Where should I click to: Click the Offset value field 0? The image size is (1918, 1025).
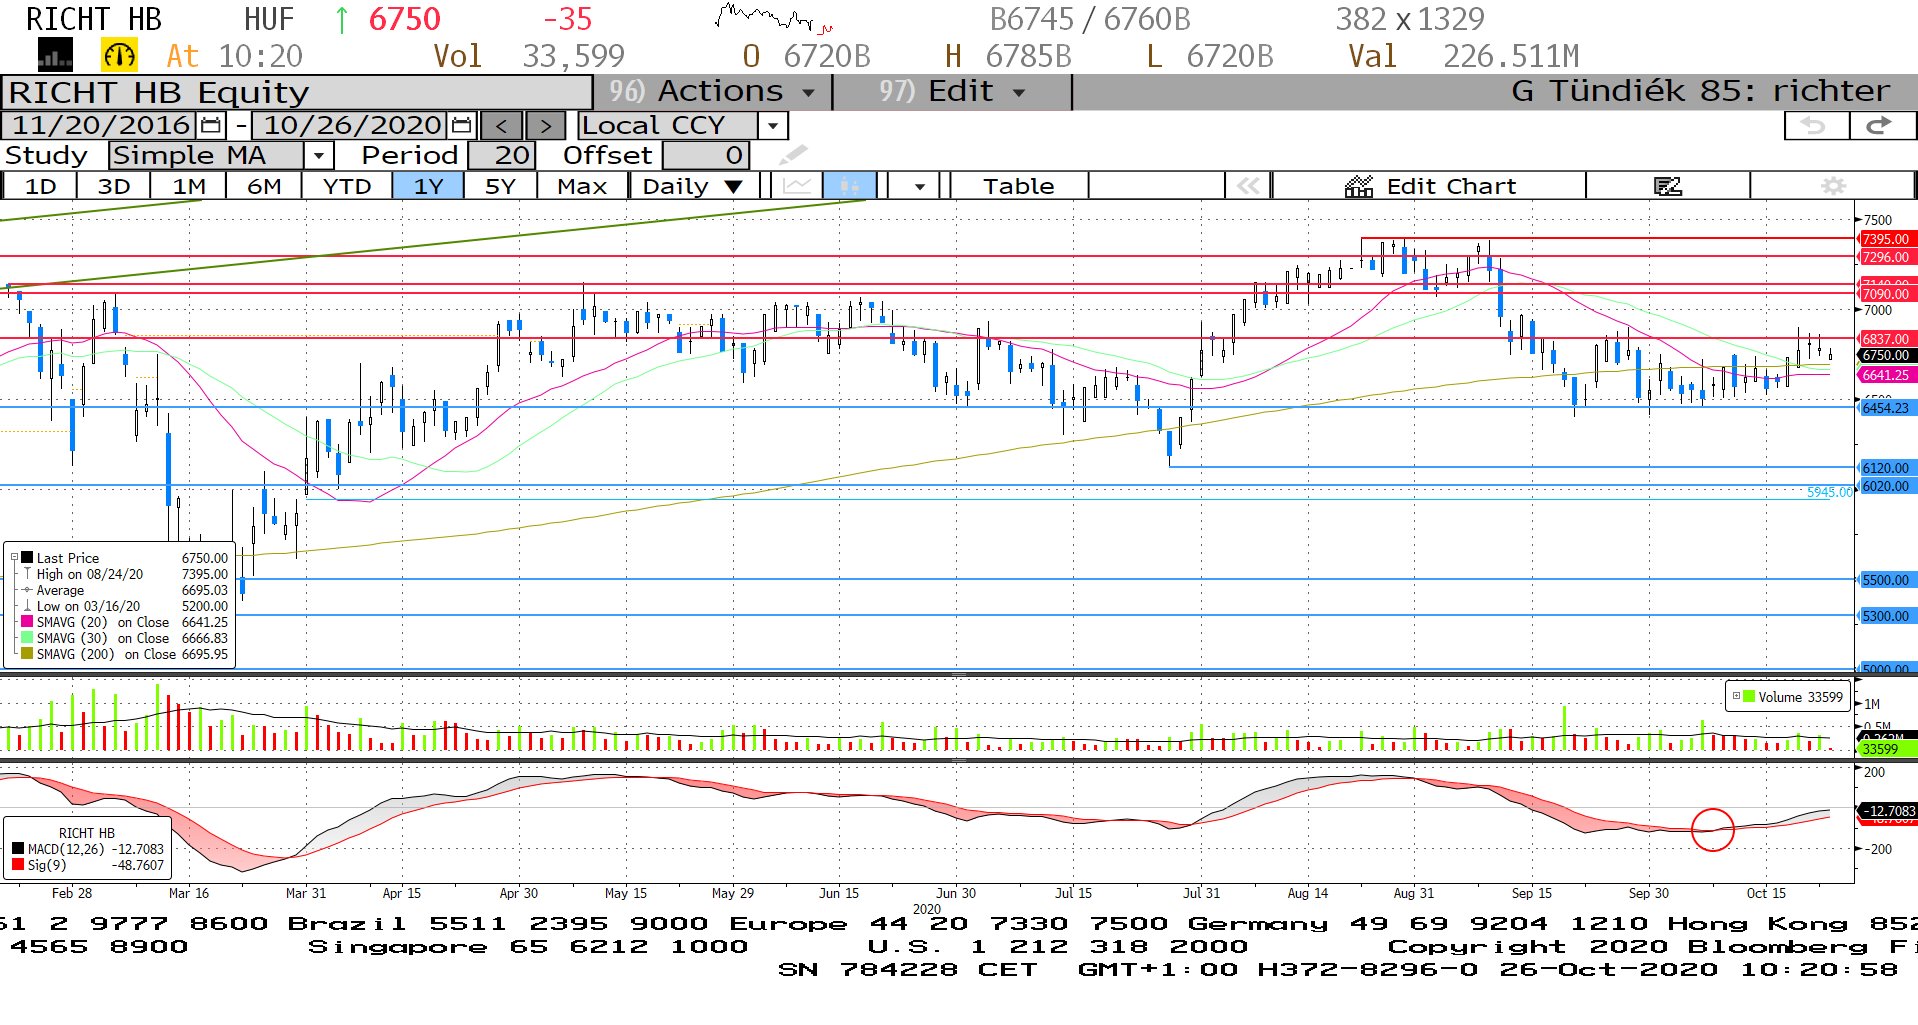[705, 155]
